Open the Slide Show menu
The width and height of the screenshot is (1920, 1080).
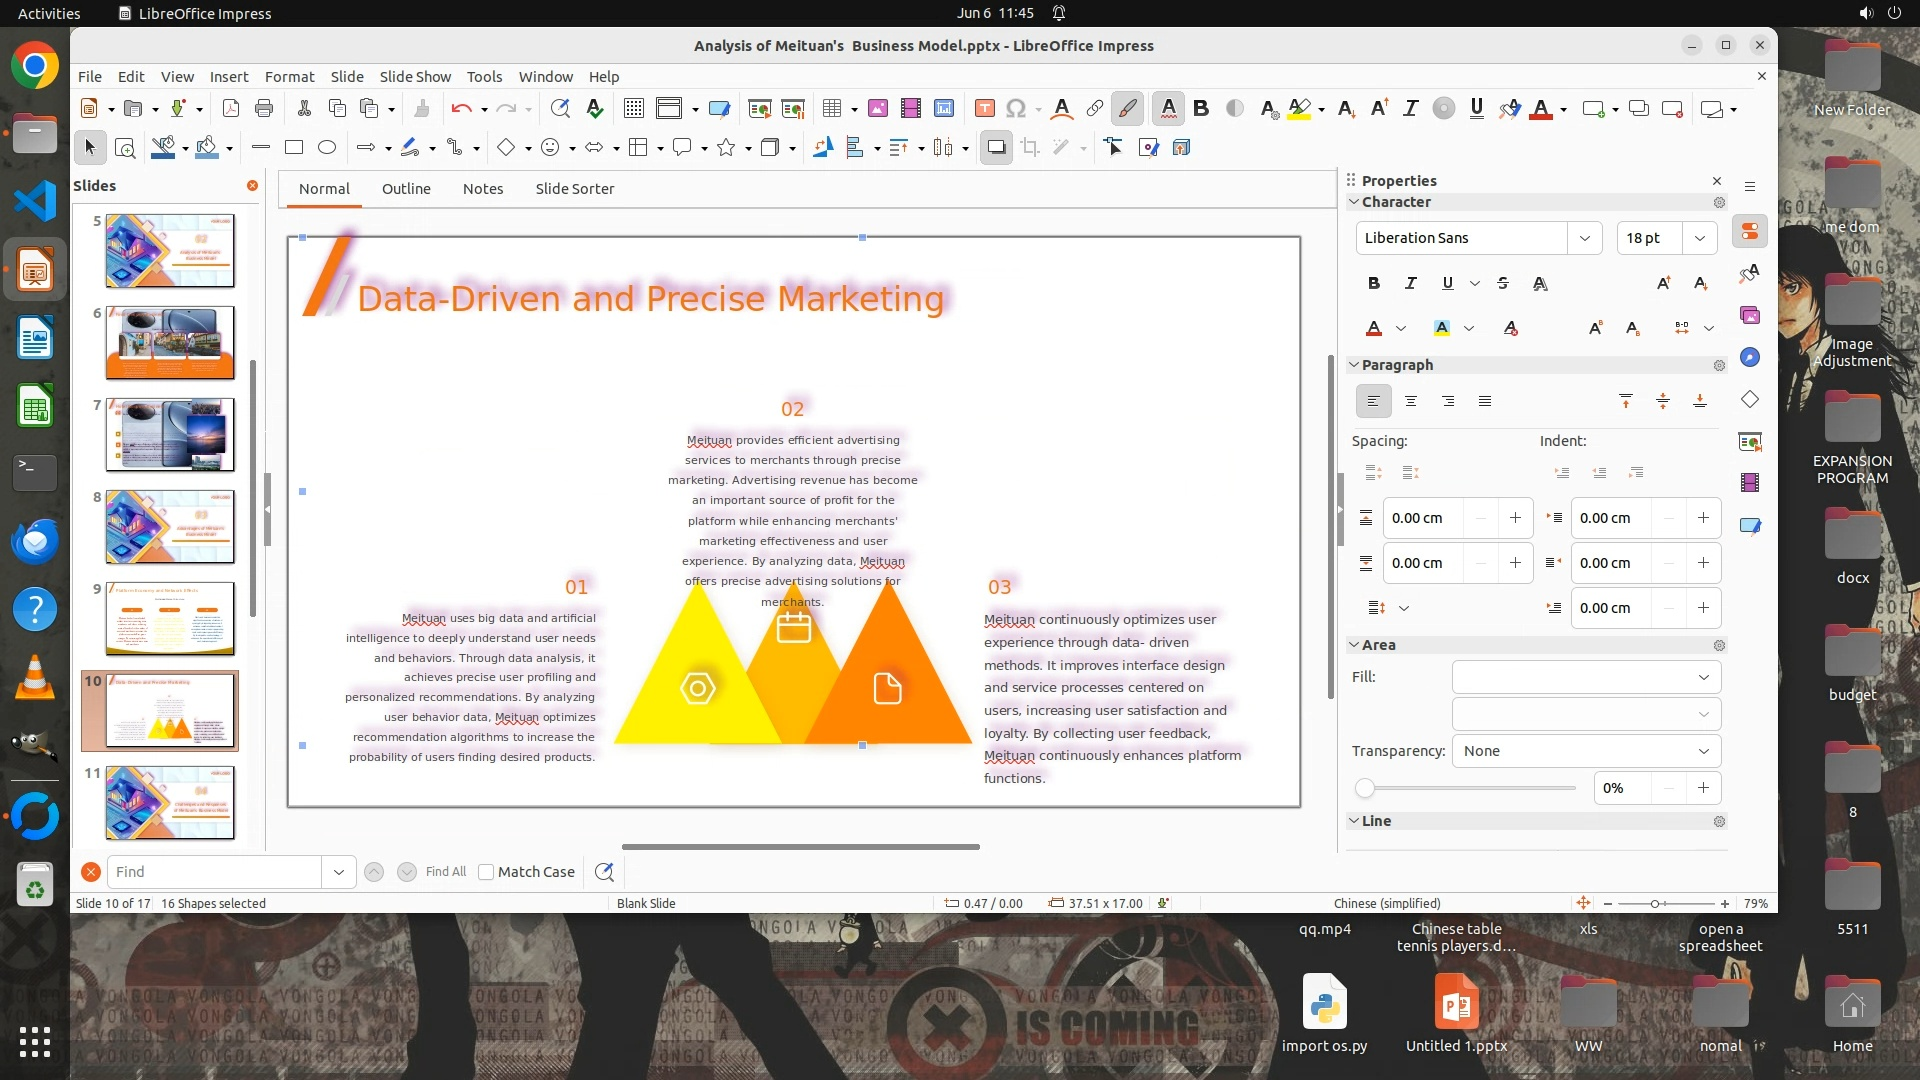pos(414,77)
